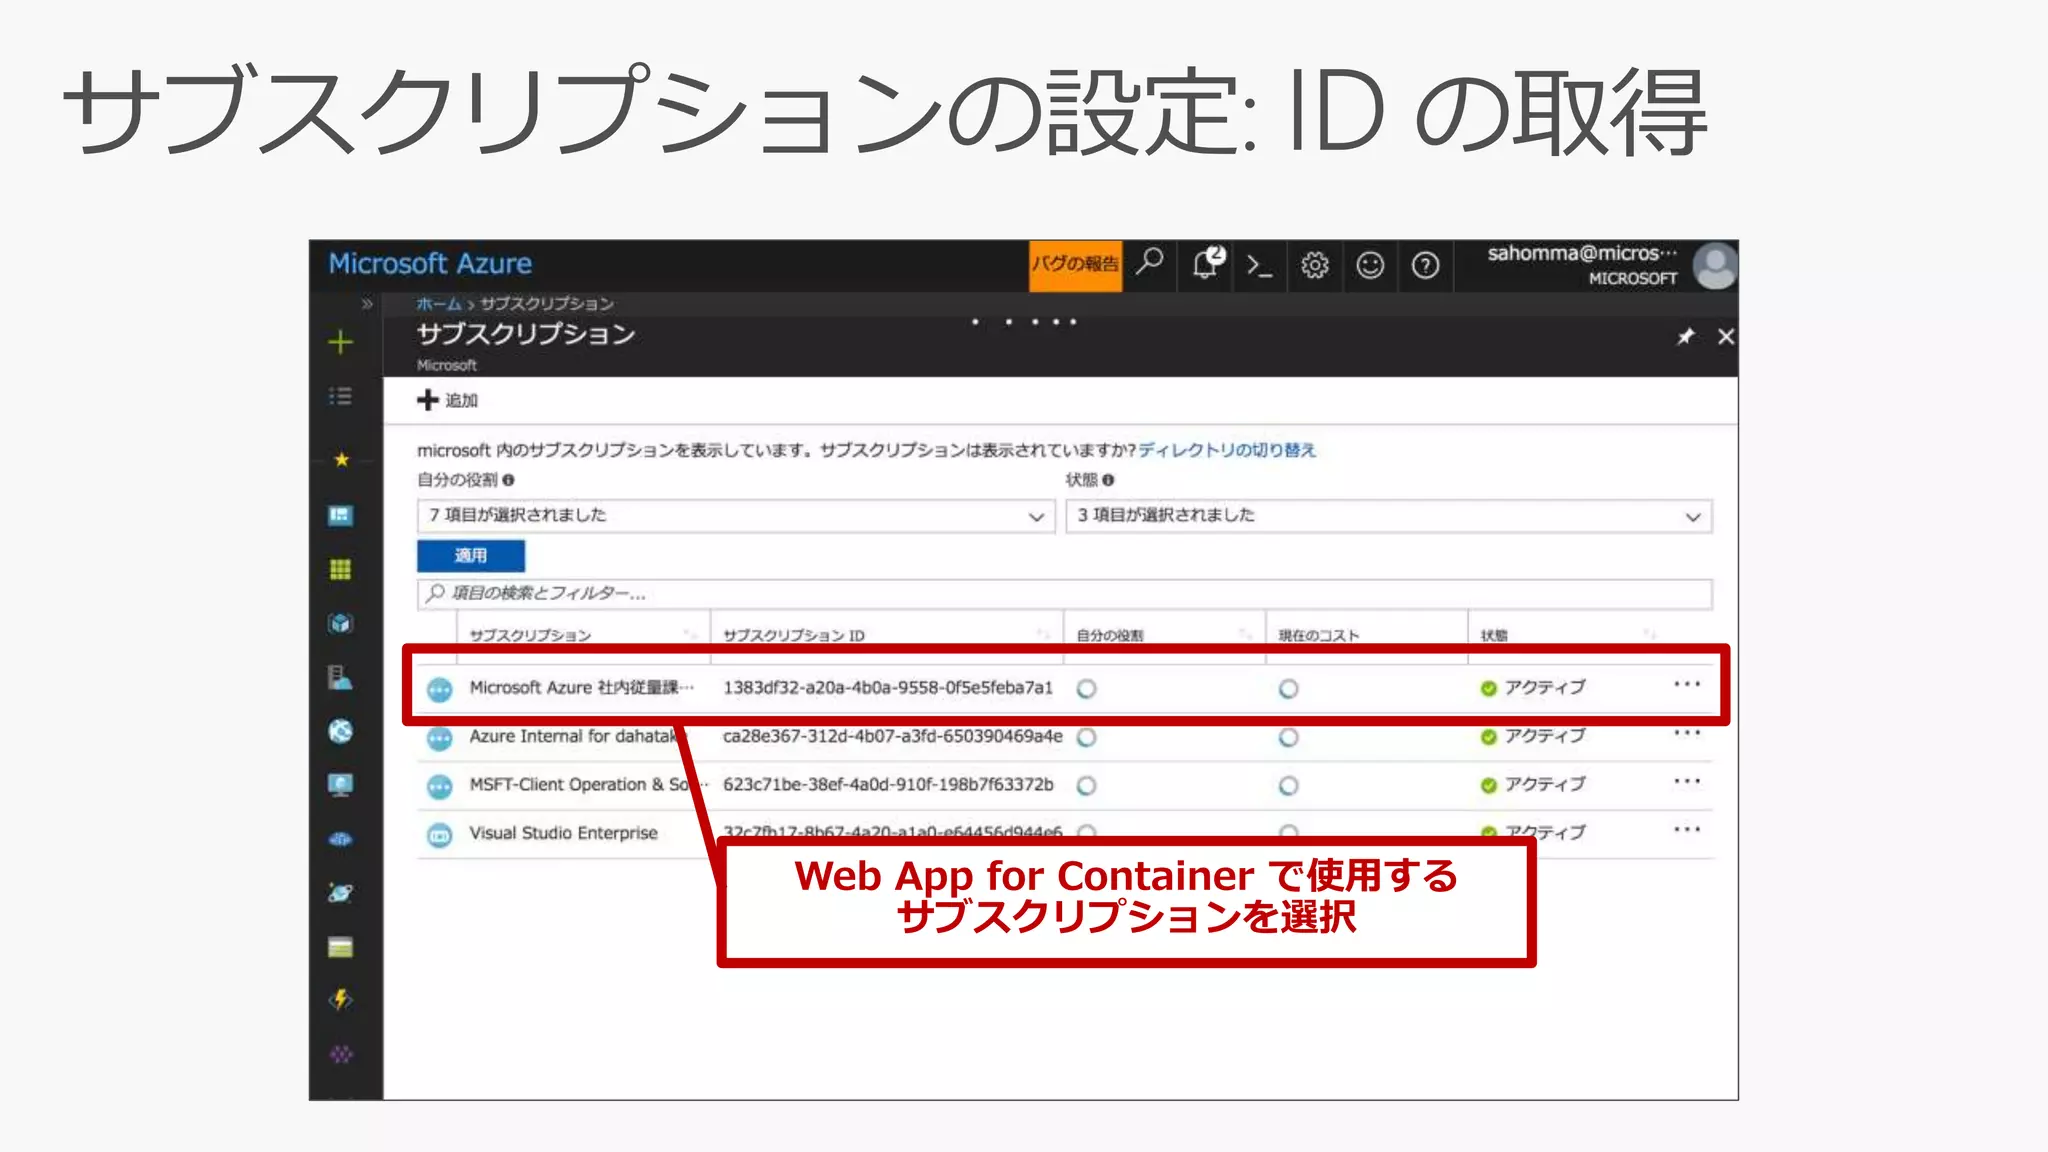Click the blue Apply (適用) button
This screenshot has height=1152, width=2048.
[x=471, y=556]
